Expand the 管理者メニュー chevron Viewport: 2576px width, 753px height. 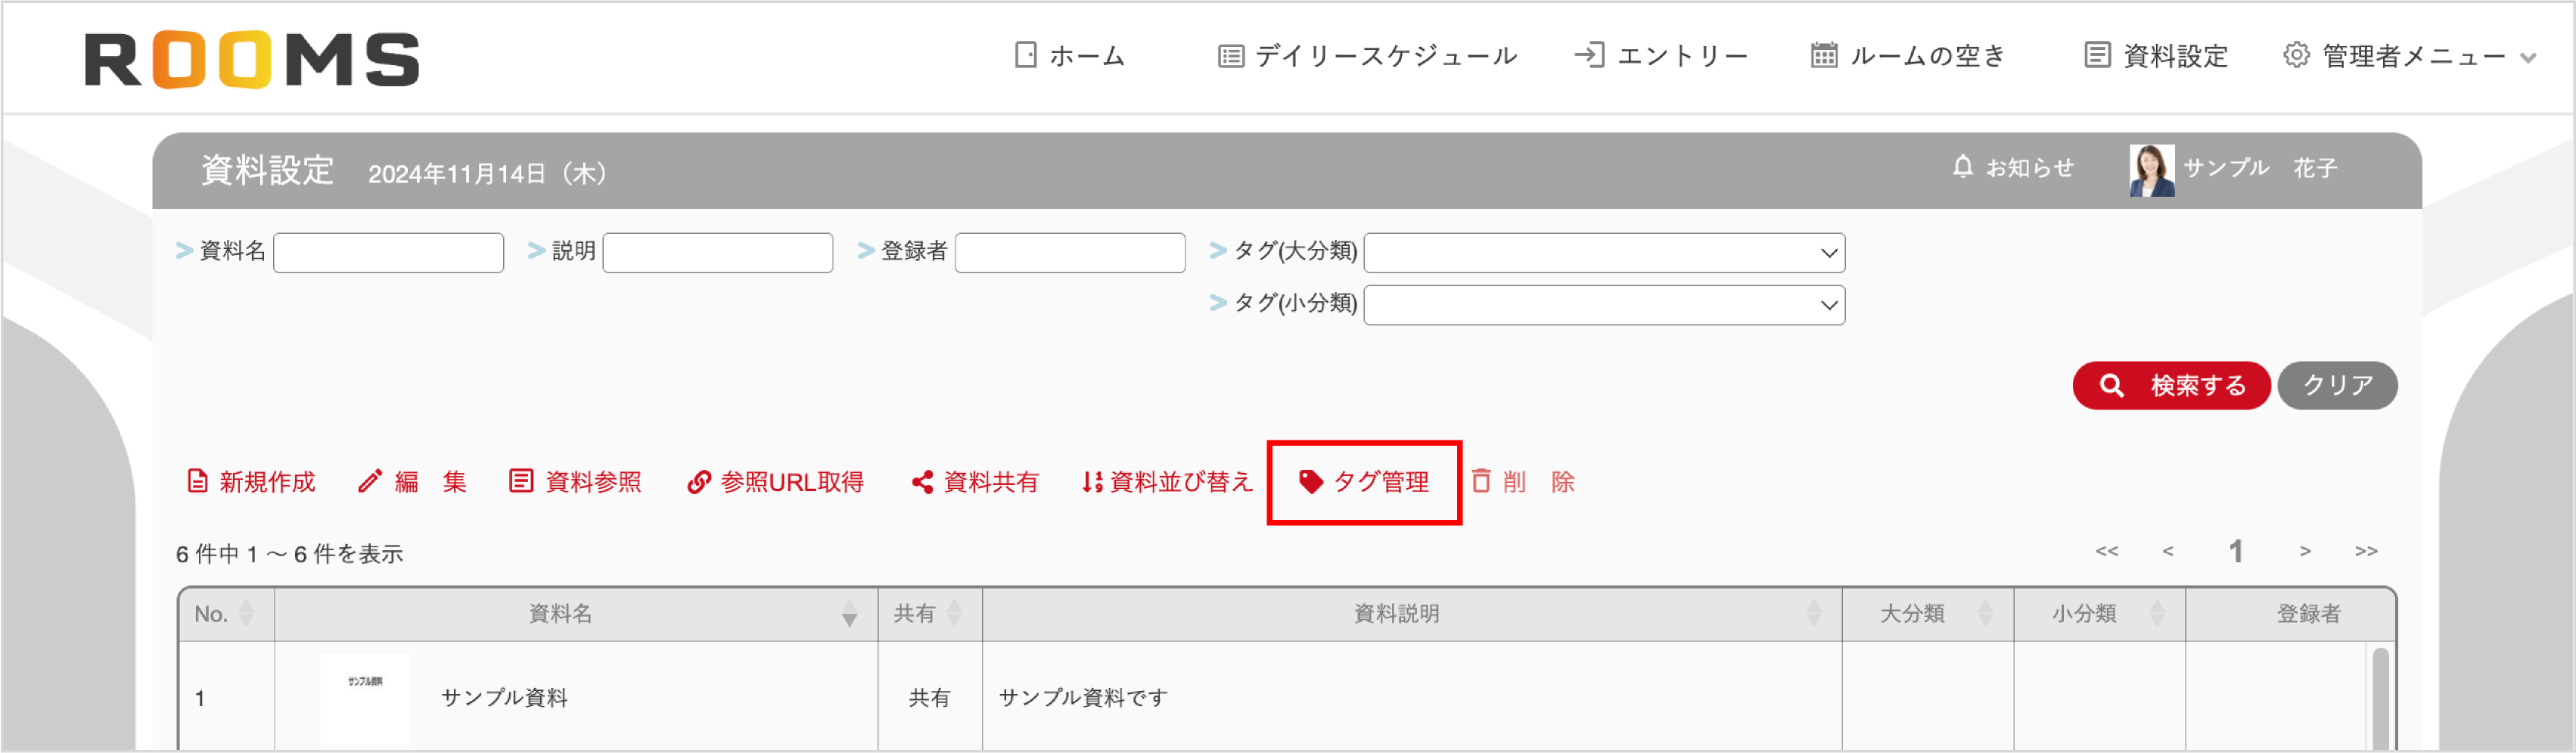(2527, 57)
